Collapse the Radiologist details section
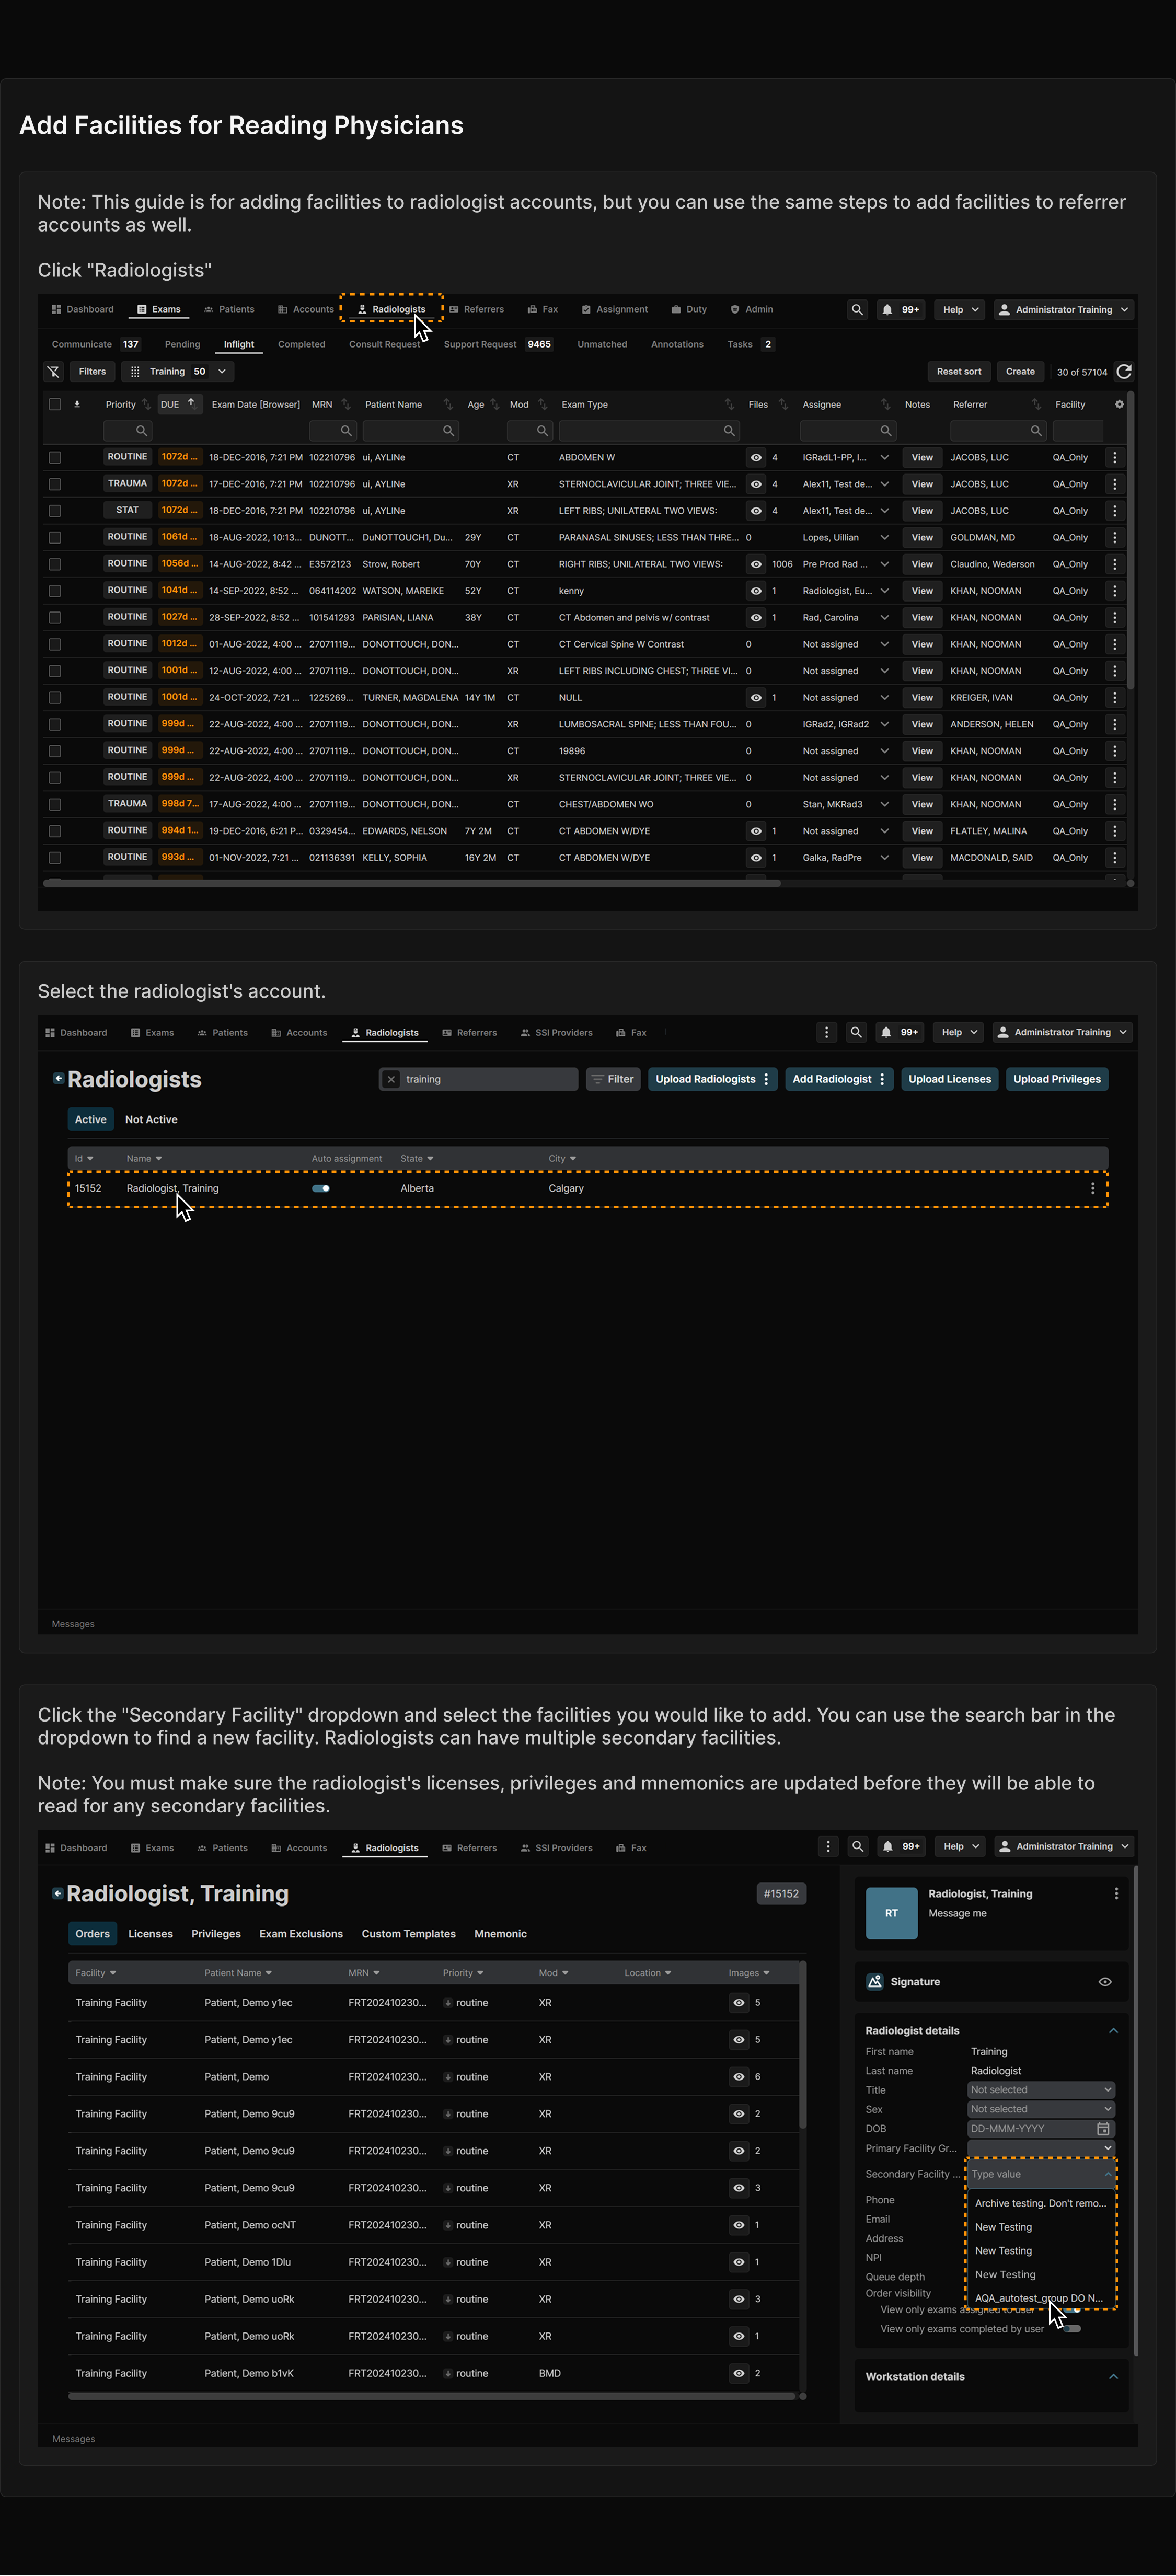 click(x=1113, y=2030)
